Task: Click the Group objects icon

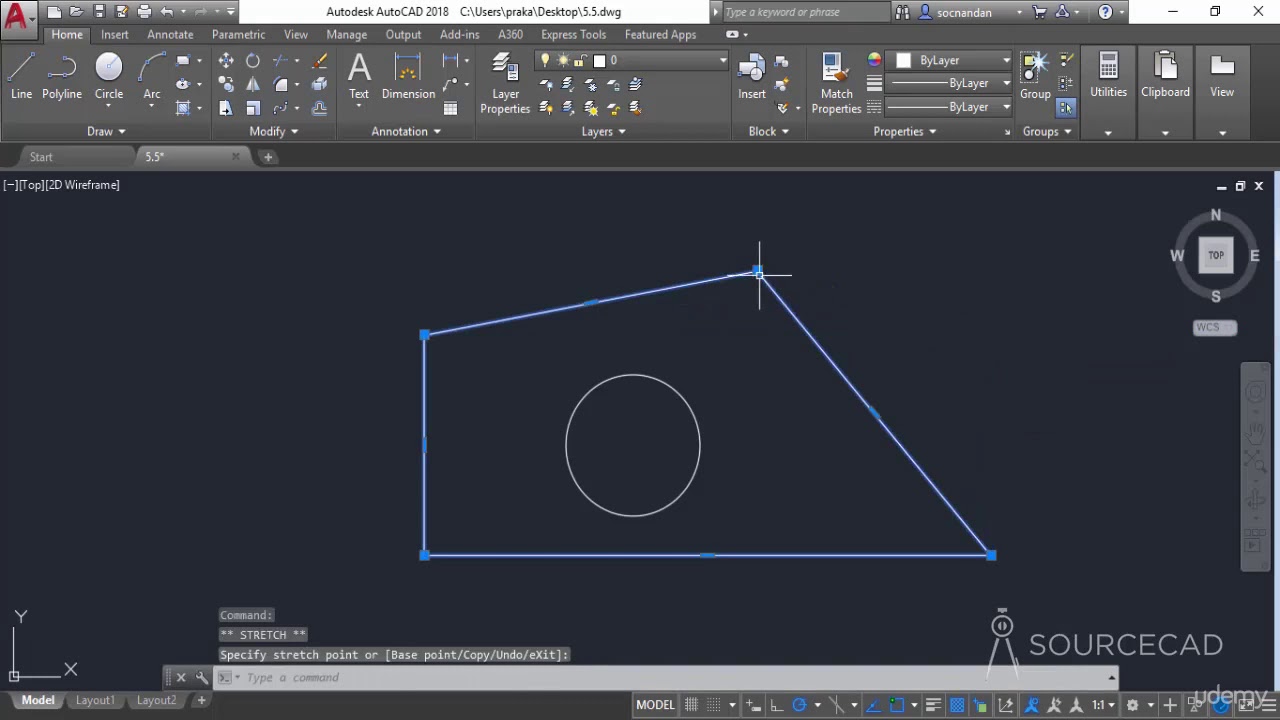Action: pos(1035,76)
